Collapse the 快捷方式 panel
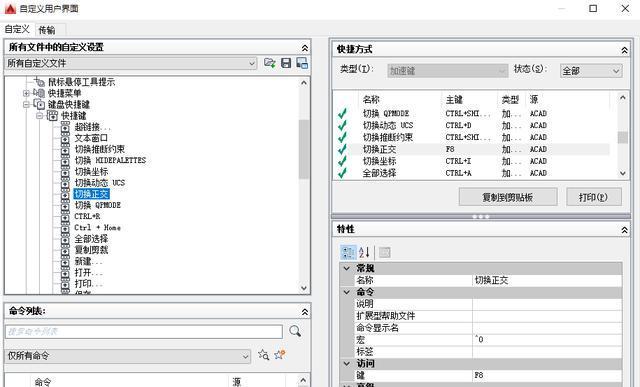 (624, 50)
